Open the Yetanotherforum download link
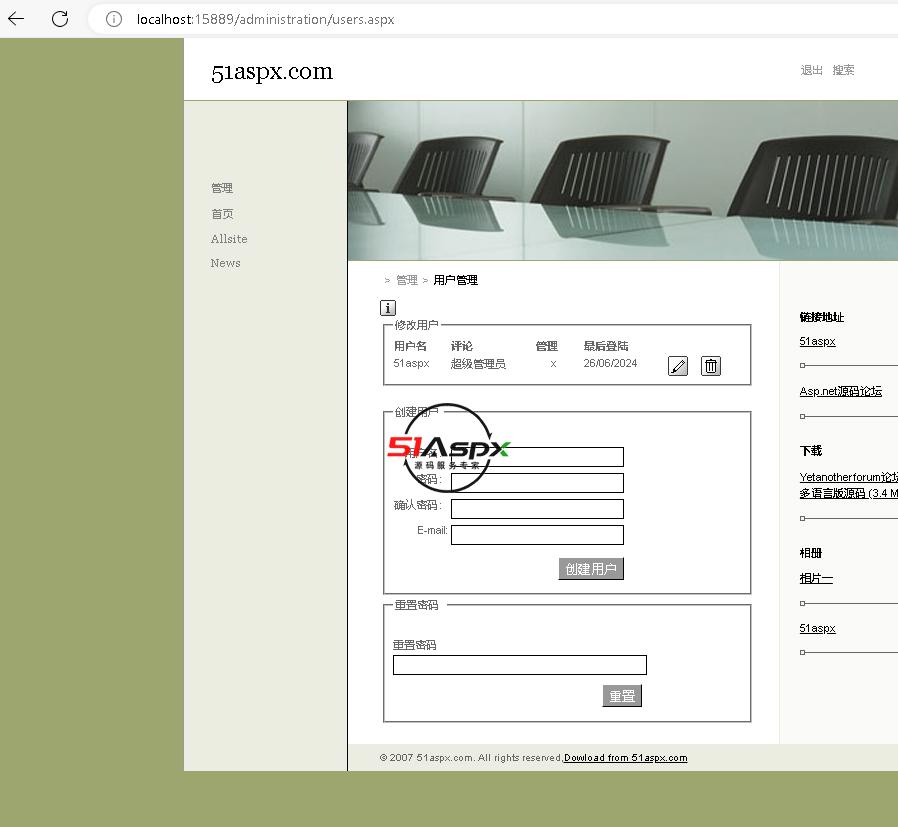898x827 pixels. (849, 485)
